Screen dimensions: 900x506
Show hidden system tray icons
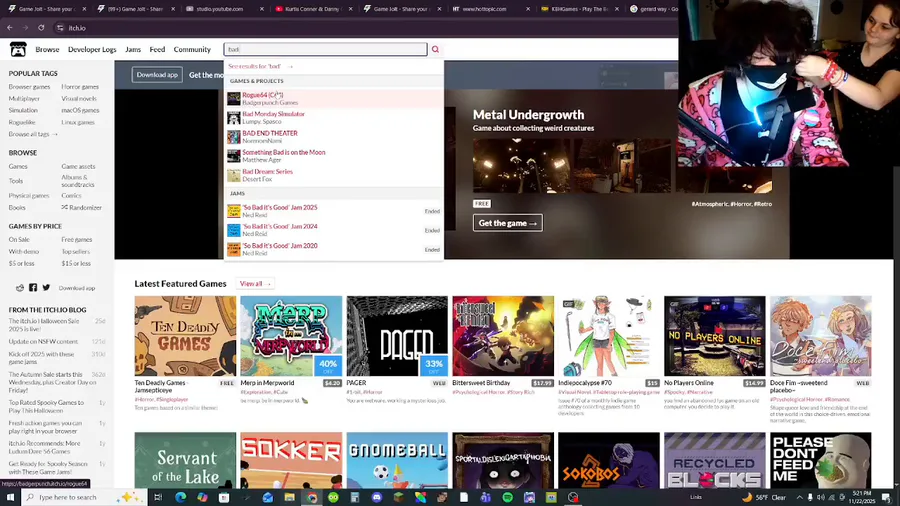tap(799, 497)
